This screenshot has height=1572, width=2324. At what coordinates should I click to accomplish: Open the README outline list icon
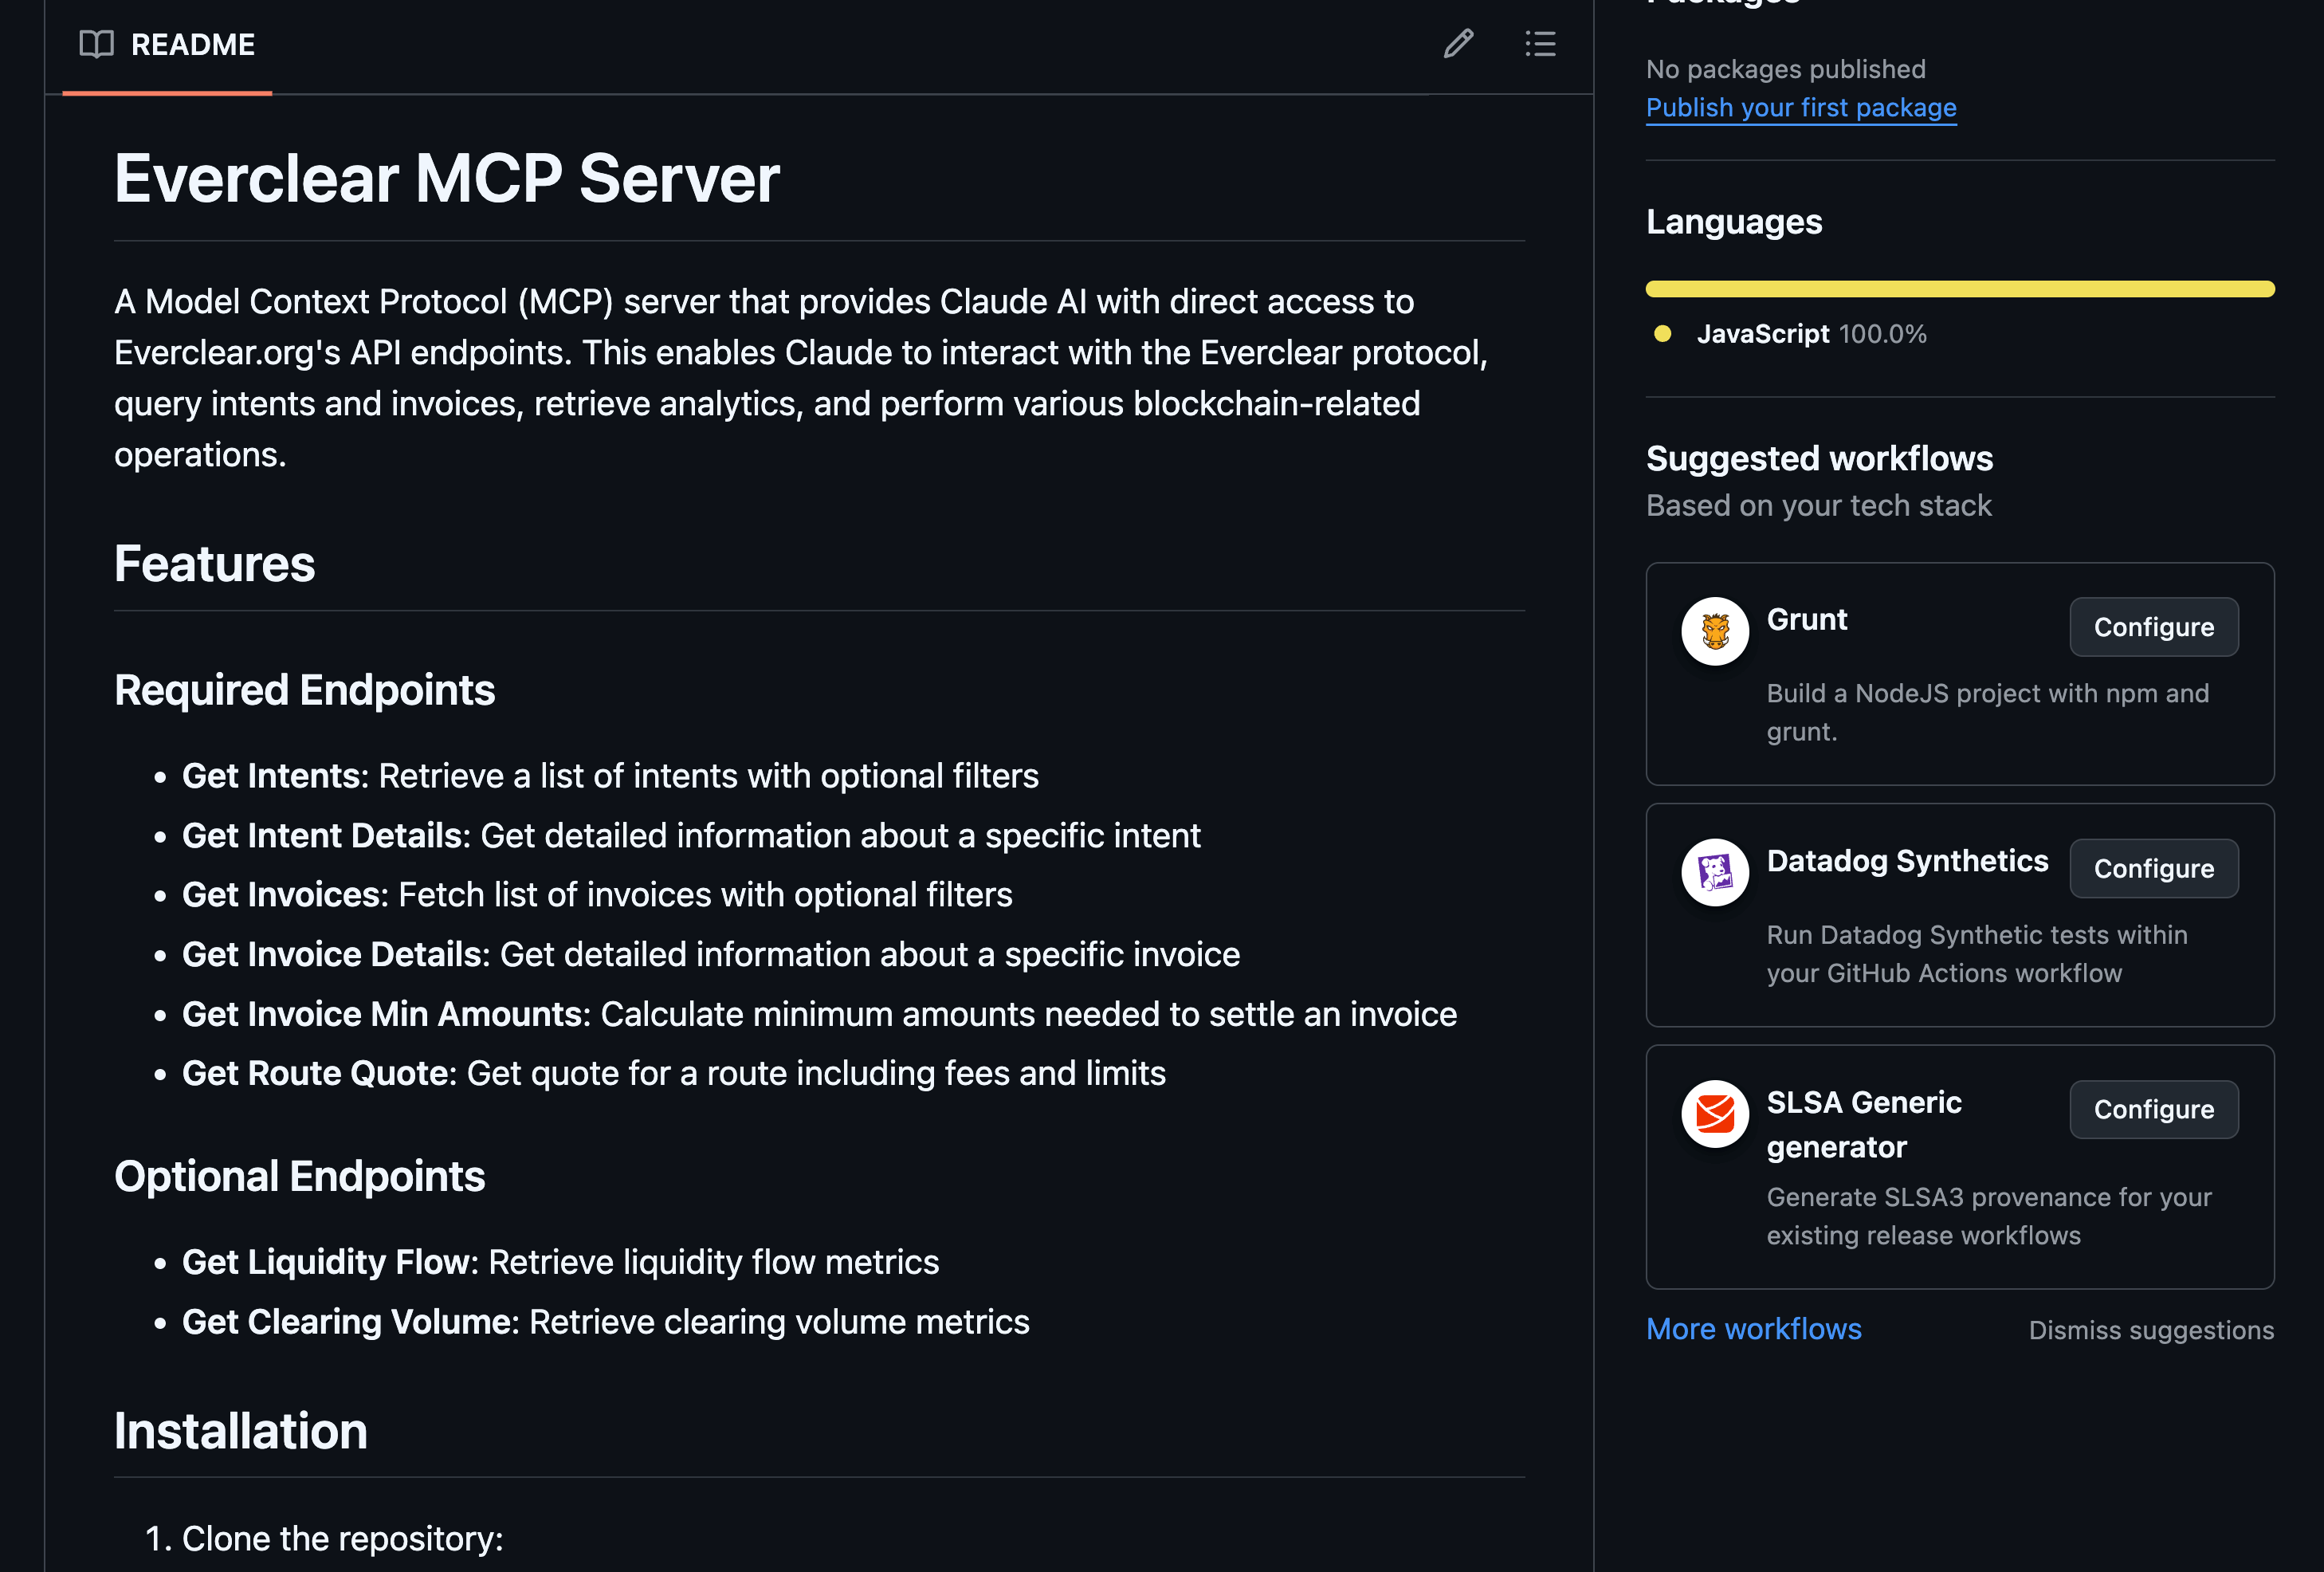coord(1540,44)
